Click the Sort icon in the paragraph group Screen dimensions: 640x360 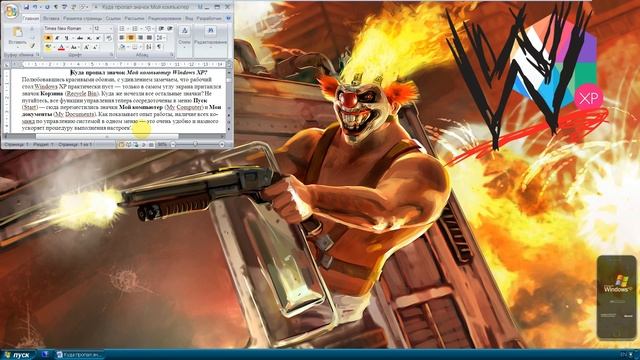pos(149,47)
